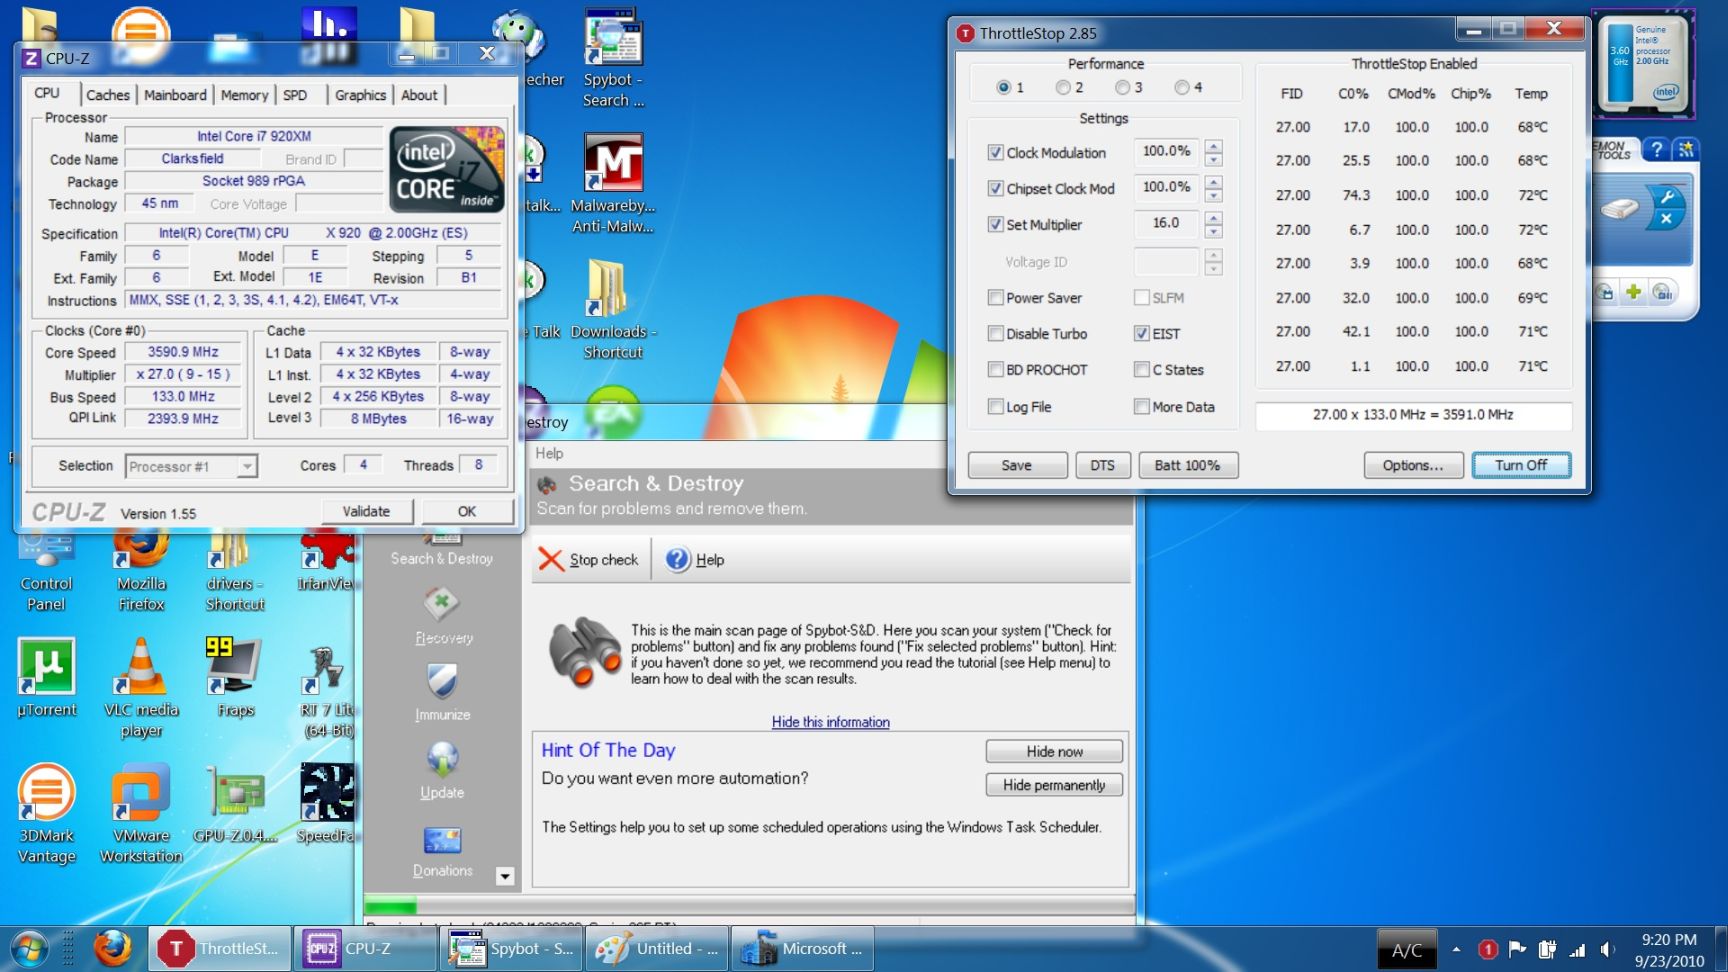Open ThrottleStop Options button
The width and height of the screenshot is (1728, 972).
click(x=1413, y=465)
